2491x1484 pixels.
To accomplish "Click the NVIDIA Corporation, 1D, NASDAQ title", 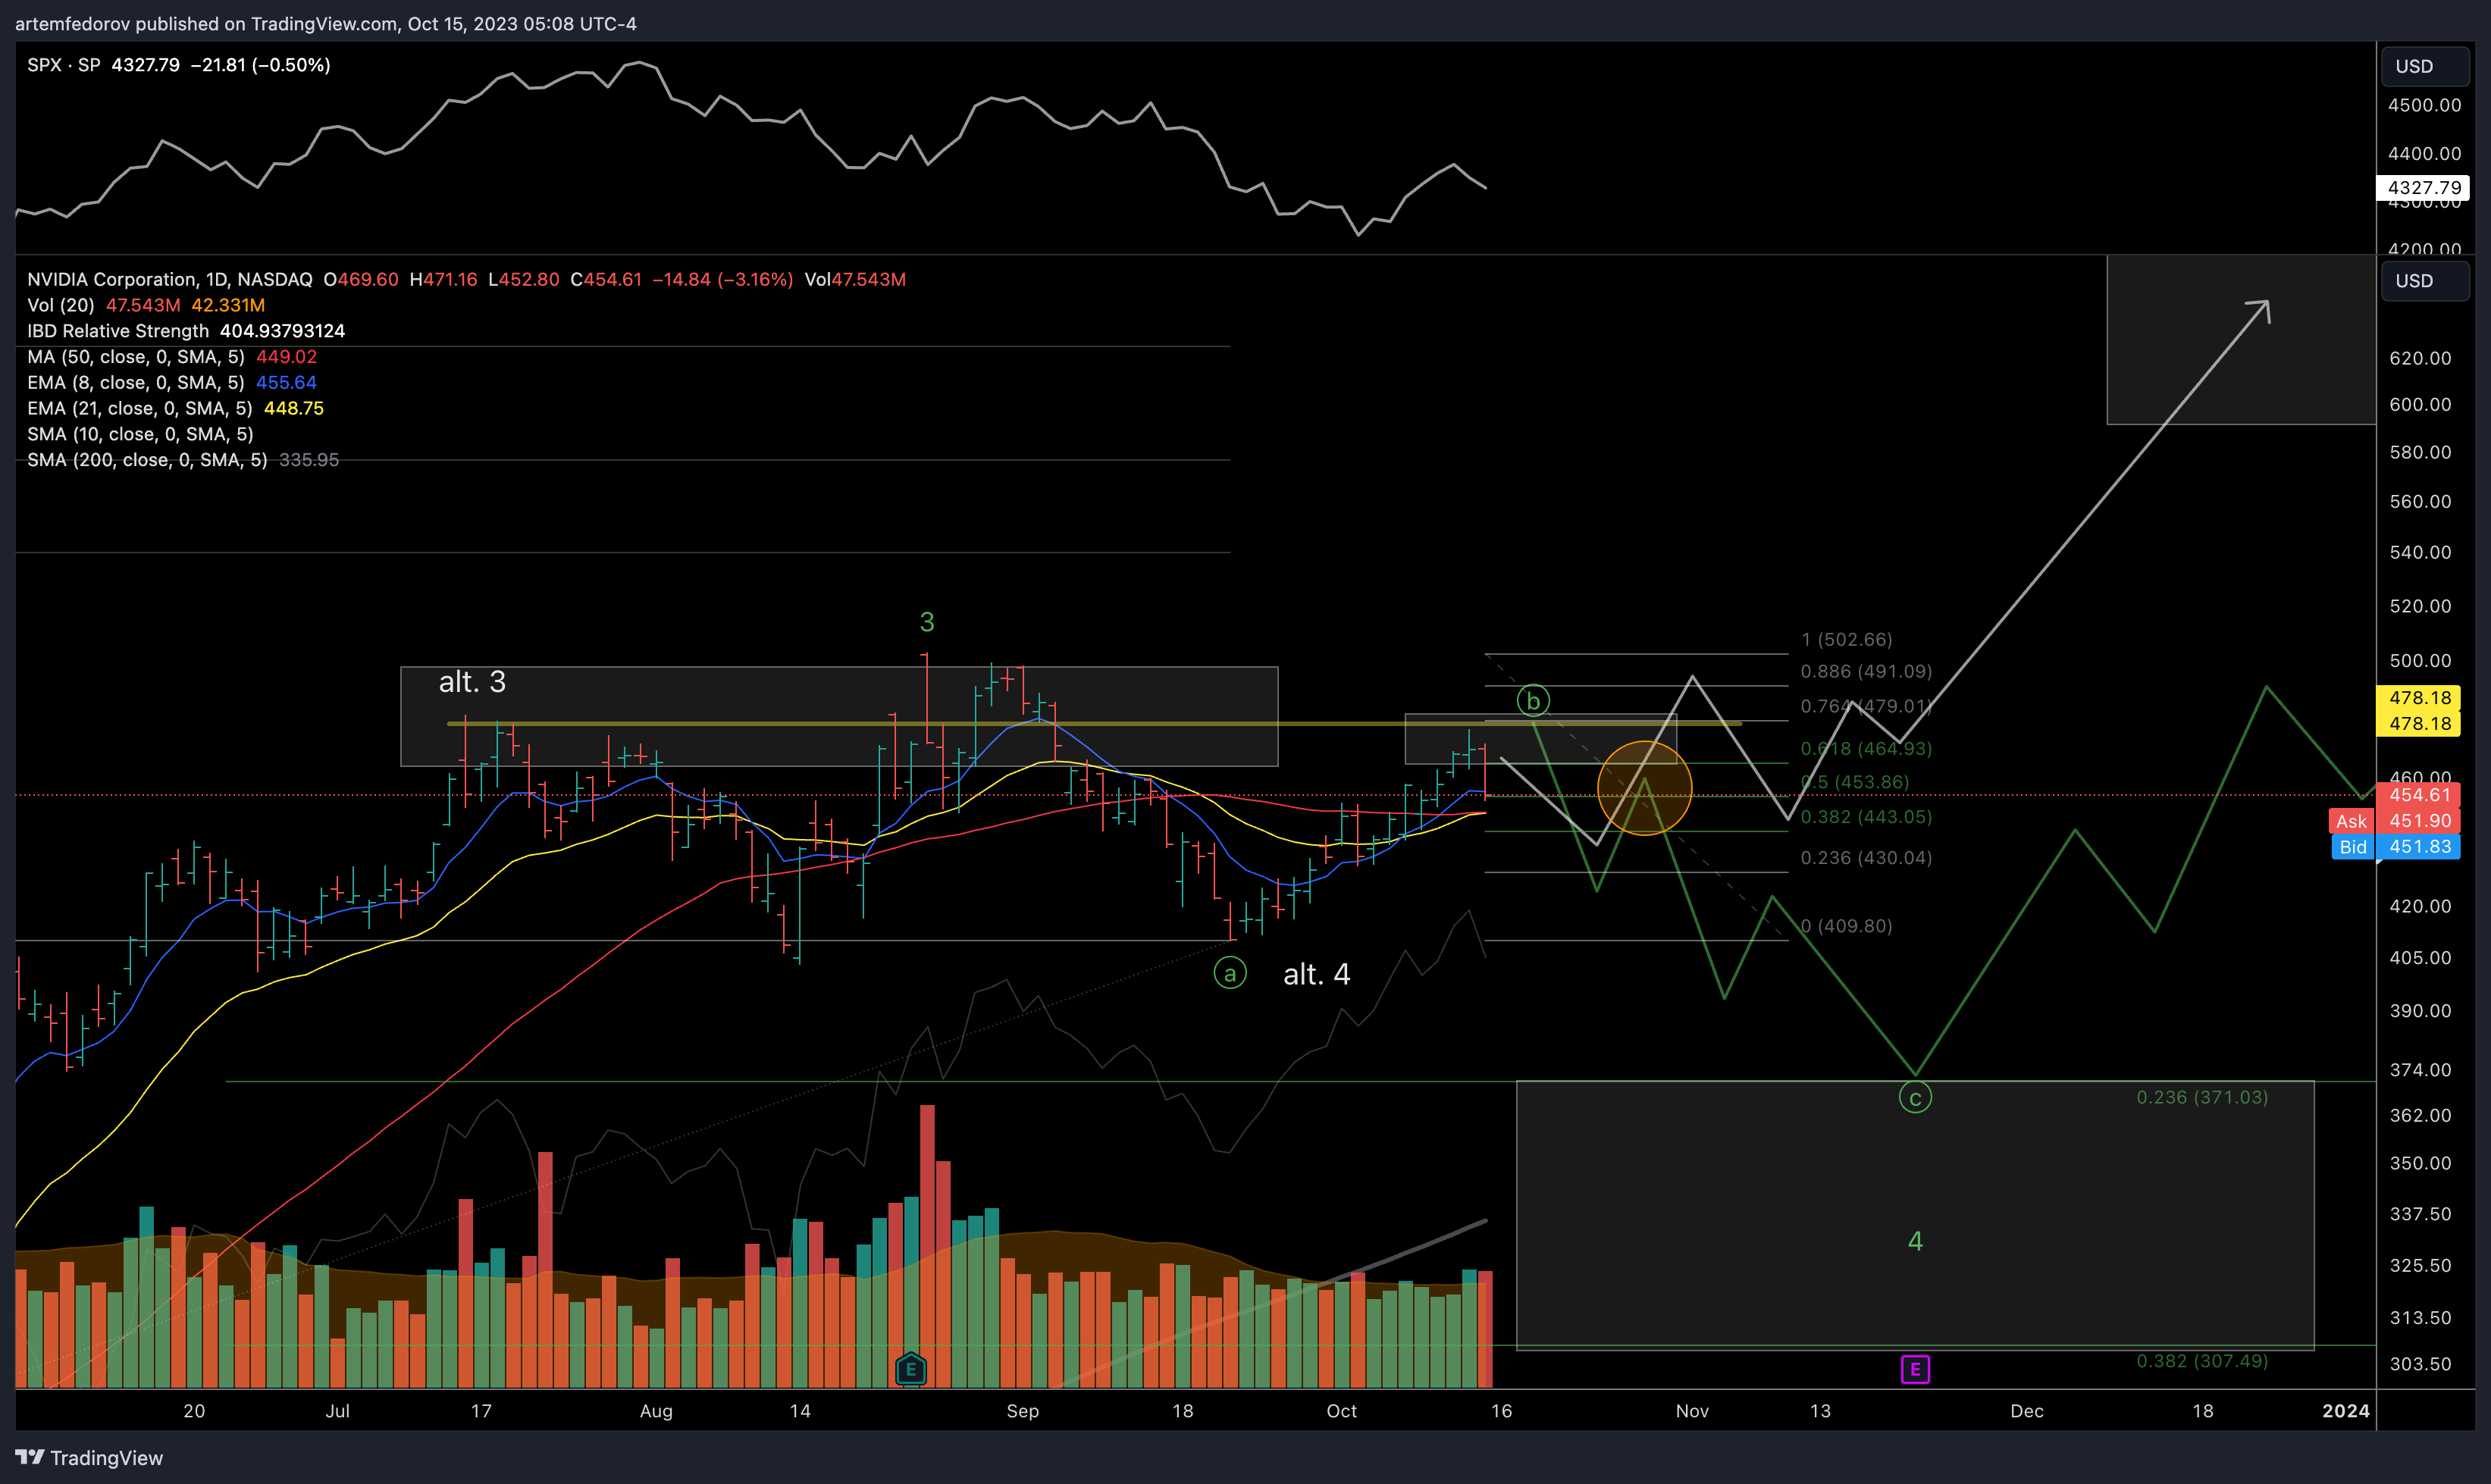I will tap(170, 279).
